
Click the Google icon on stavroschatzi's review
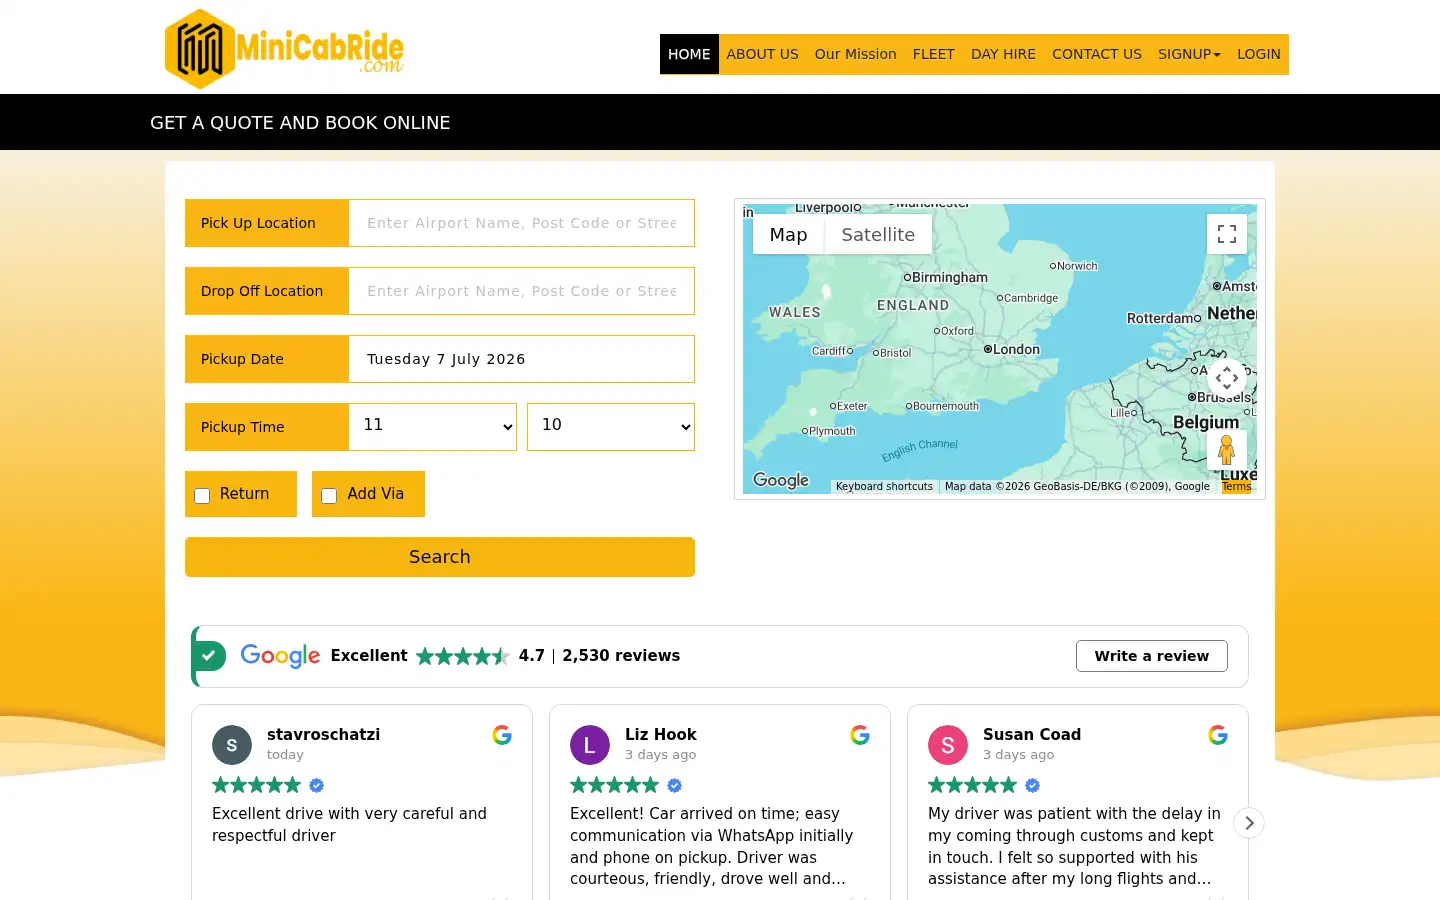[502, 735]
